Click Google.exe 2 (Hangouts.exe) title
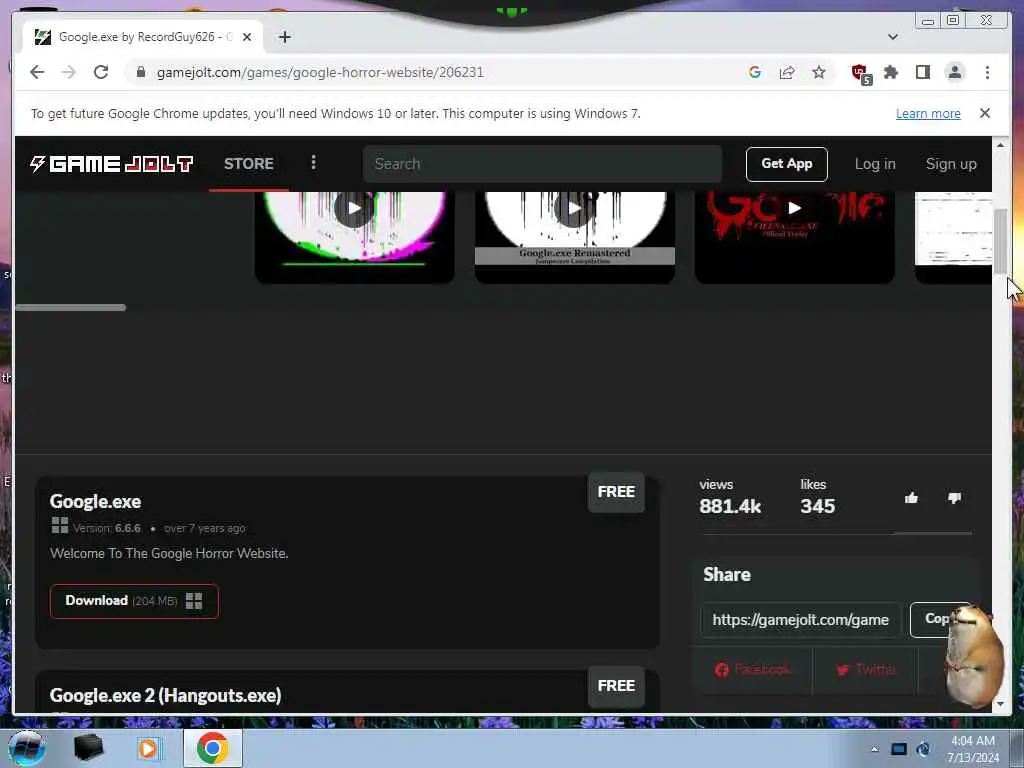1024x768 pixels. (x=165, y=696)
